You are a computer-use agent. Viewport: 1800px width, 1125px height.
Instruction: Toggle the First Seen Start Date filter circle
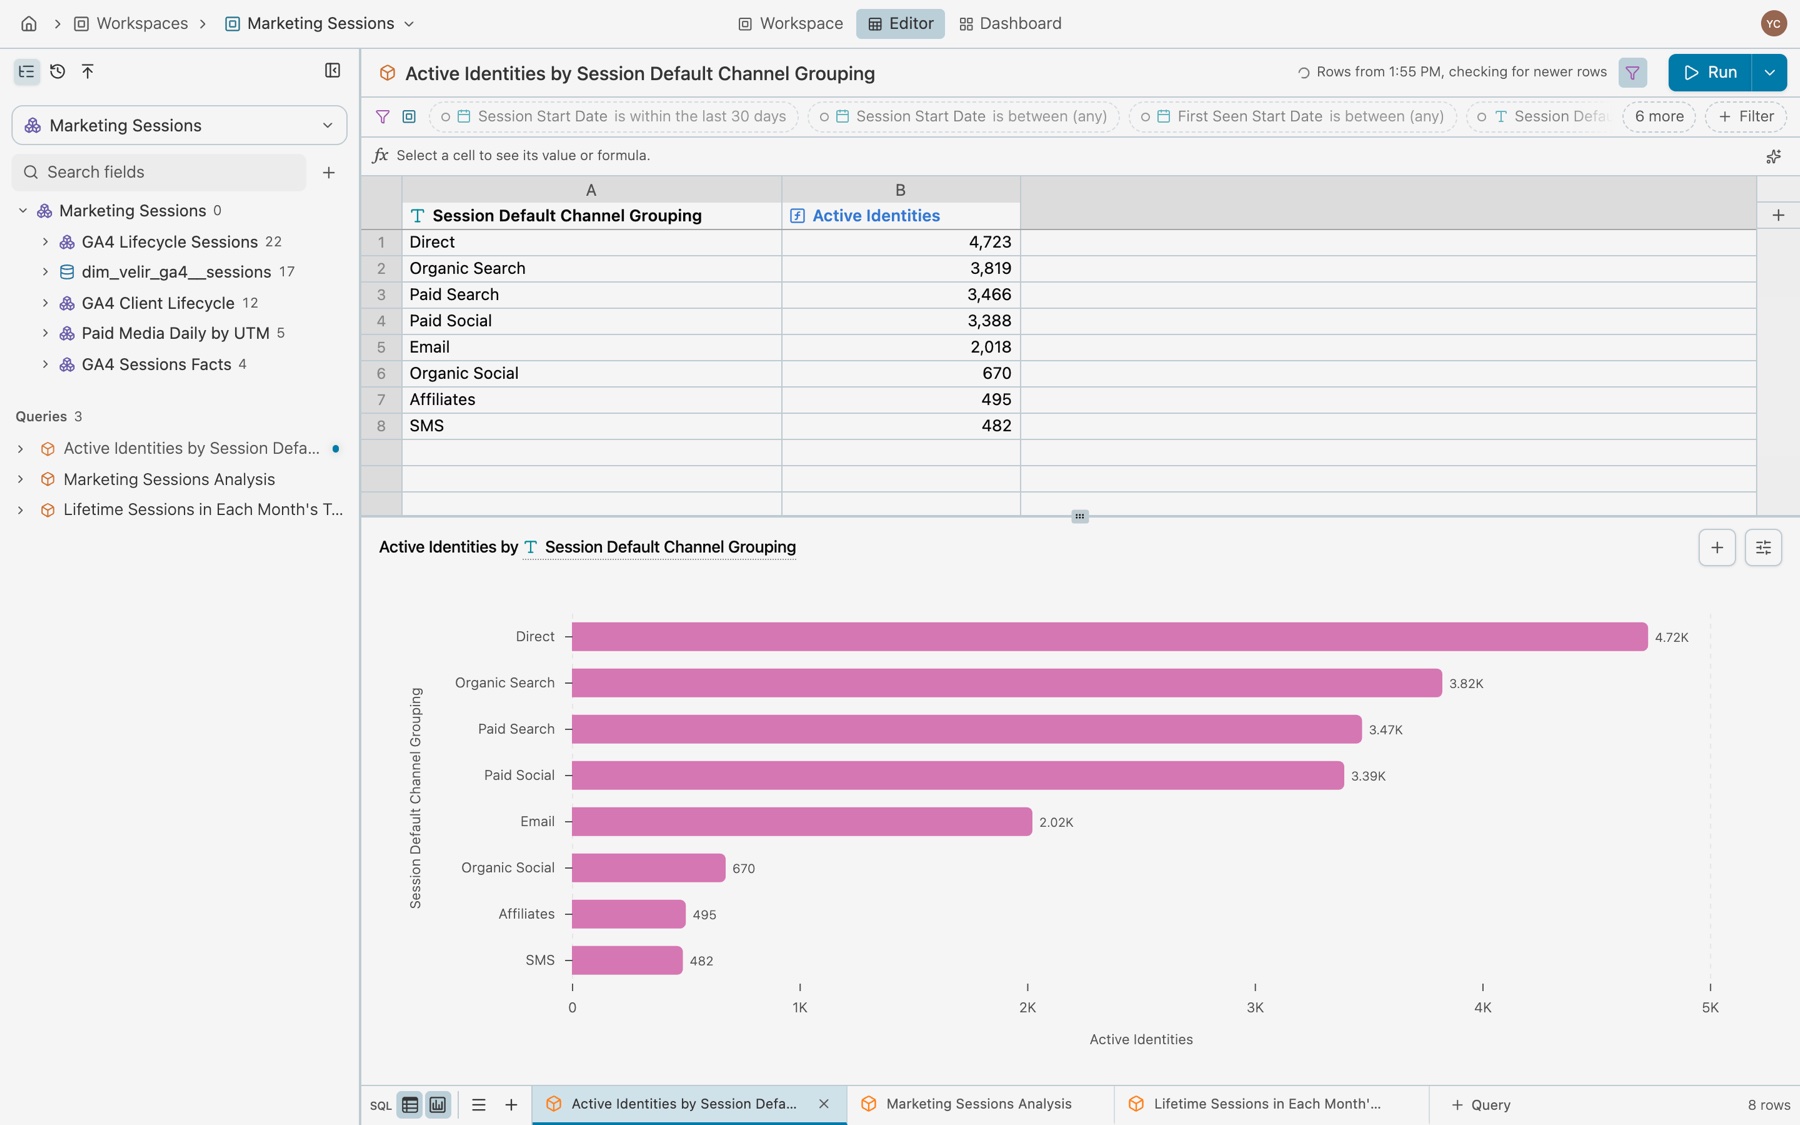(x=1145, y=117)
